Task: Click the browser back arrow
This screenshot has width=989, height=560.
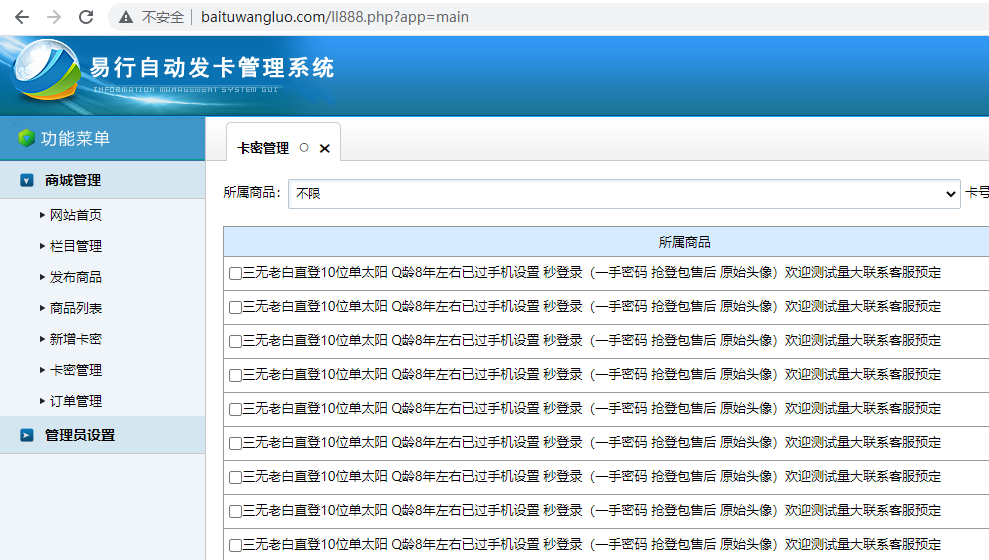Action: click(21, 17)
